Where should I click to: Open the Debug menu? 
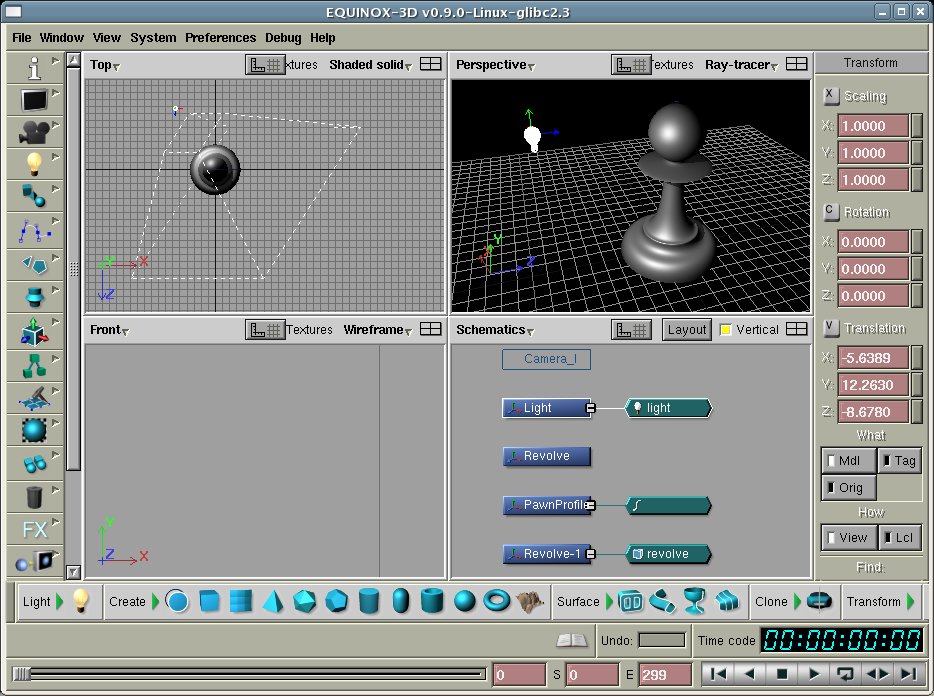283,38
